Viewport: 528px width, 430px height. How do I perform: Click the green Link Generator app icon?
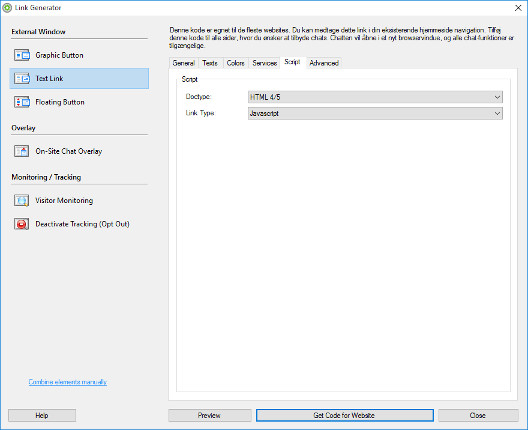(x=7, y=8)
